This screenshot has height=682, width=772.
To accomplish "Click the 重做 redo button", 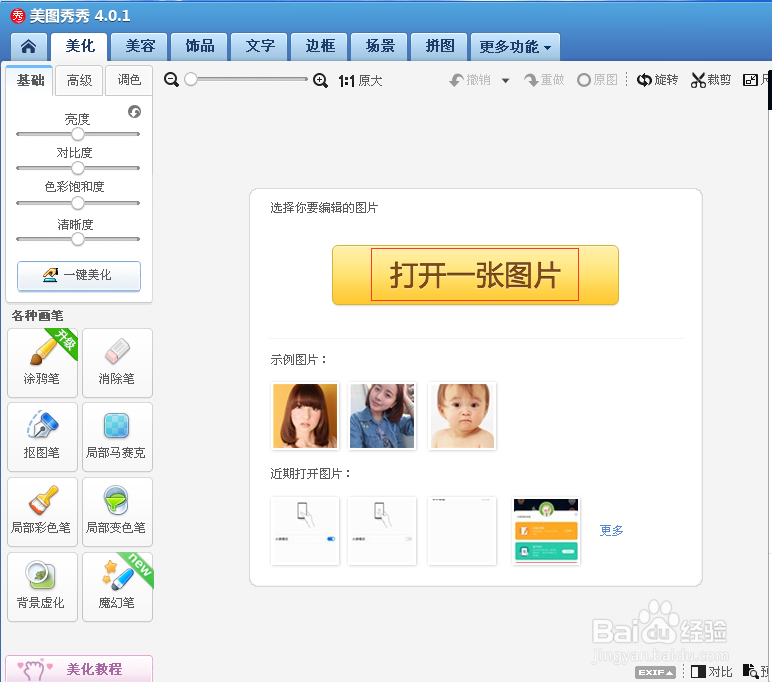I will tap(544, 80).
